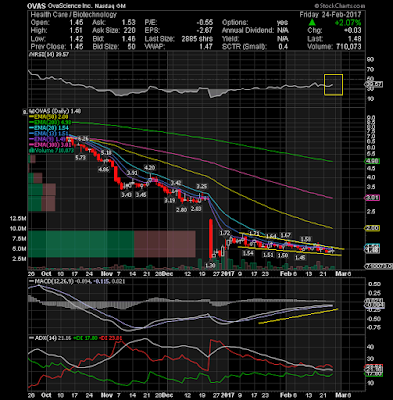Click the green up-arrow change indicator
Viewport: 393px width, 400px height.
[312, 23]
